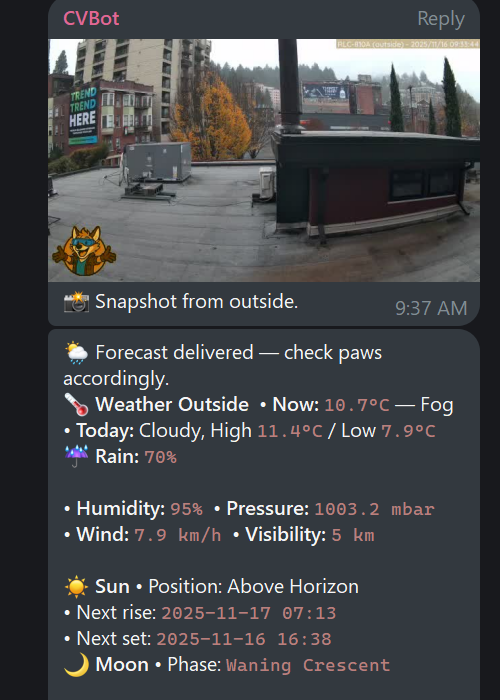Open the CVBot sender name
Screen dimensions: 500x700
pos(91,18)
